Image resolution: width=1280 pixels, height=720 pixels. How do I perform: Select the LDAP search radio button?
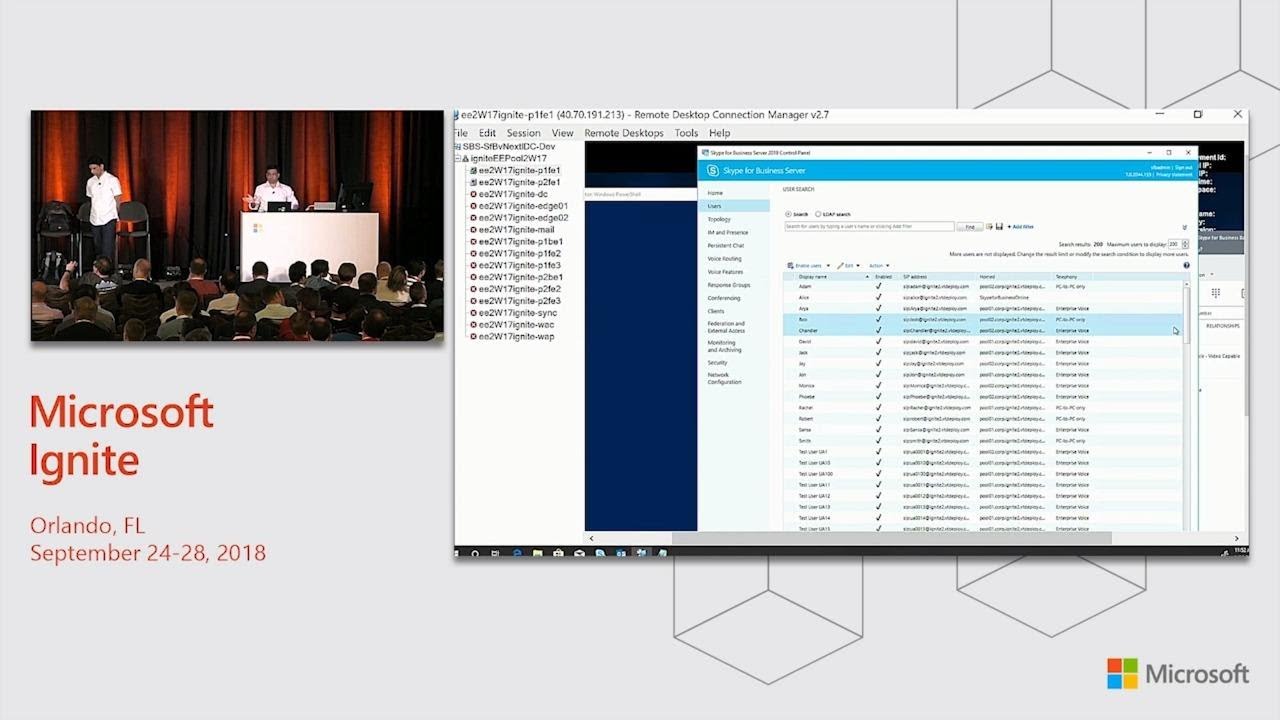(x=818, y=214)
